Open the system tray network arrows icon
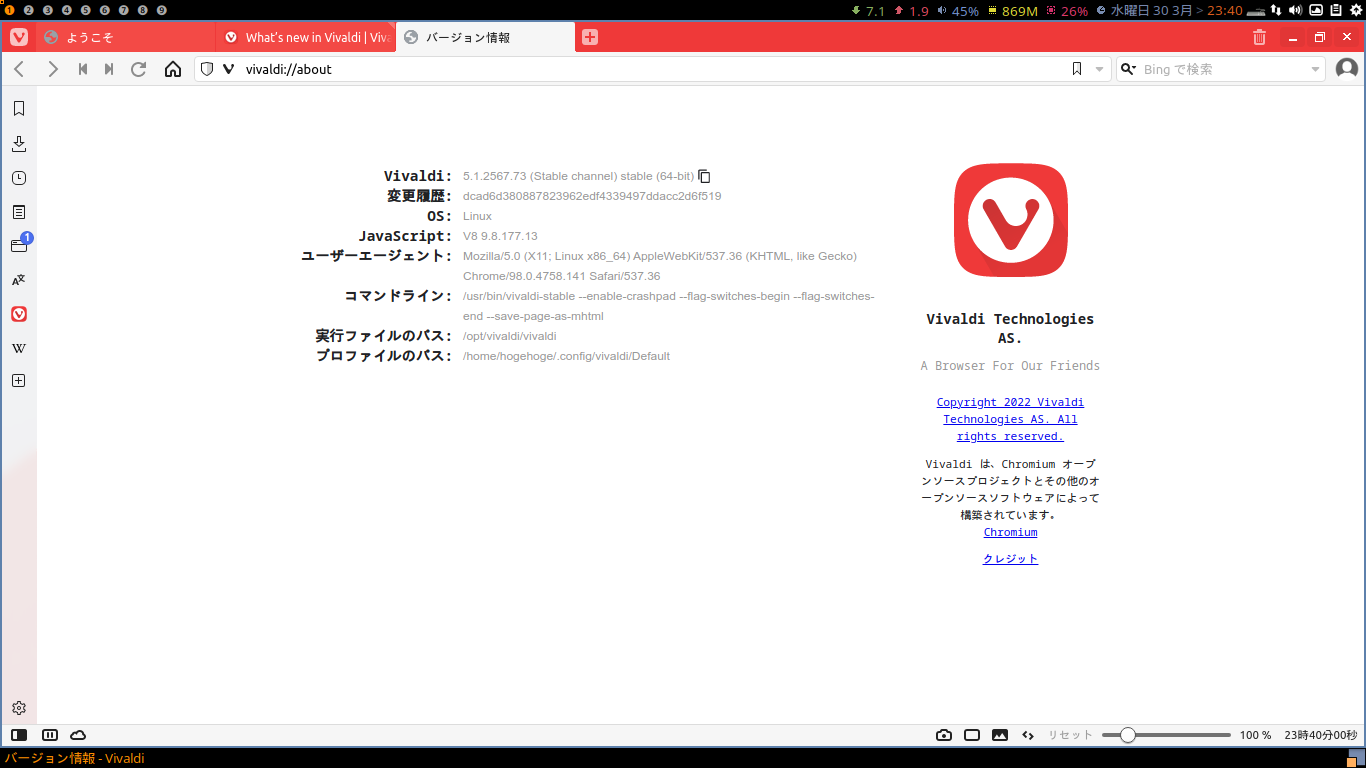 (1275, 10)
